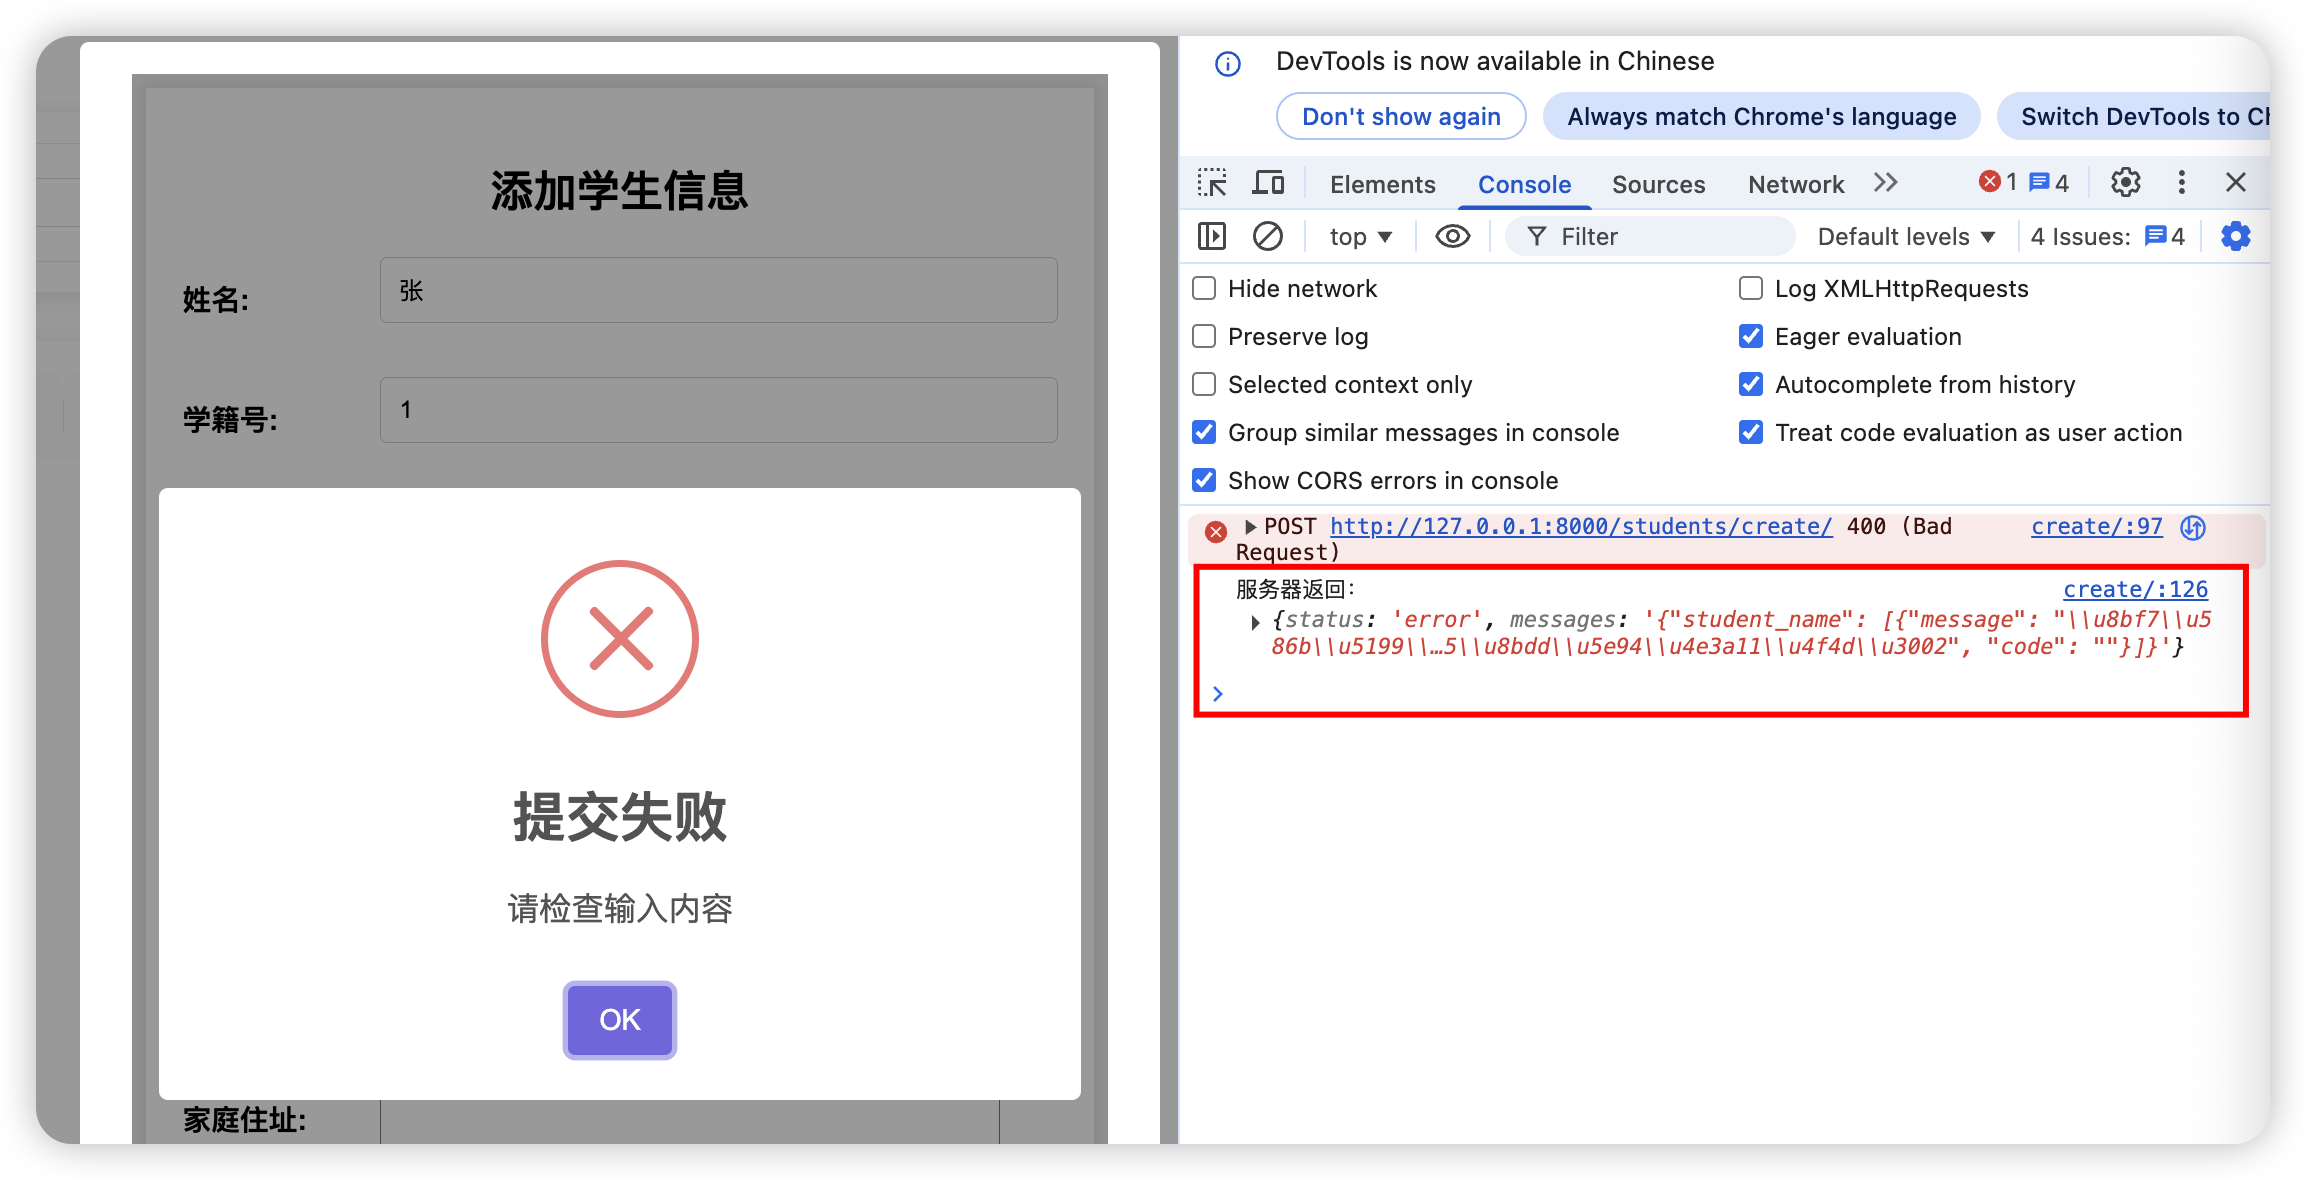
Task: Toggle the device toolbar icon
Action: click(1268, 183)
